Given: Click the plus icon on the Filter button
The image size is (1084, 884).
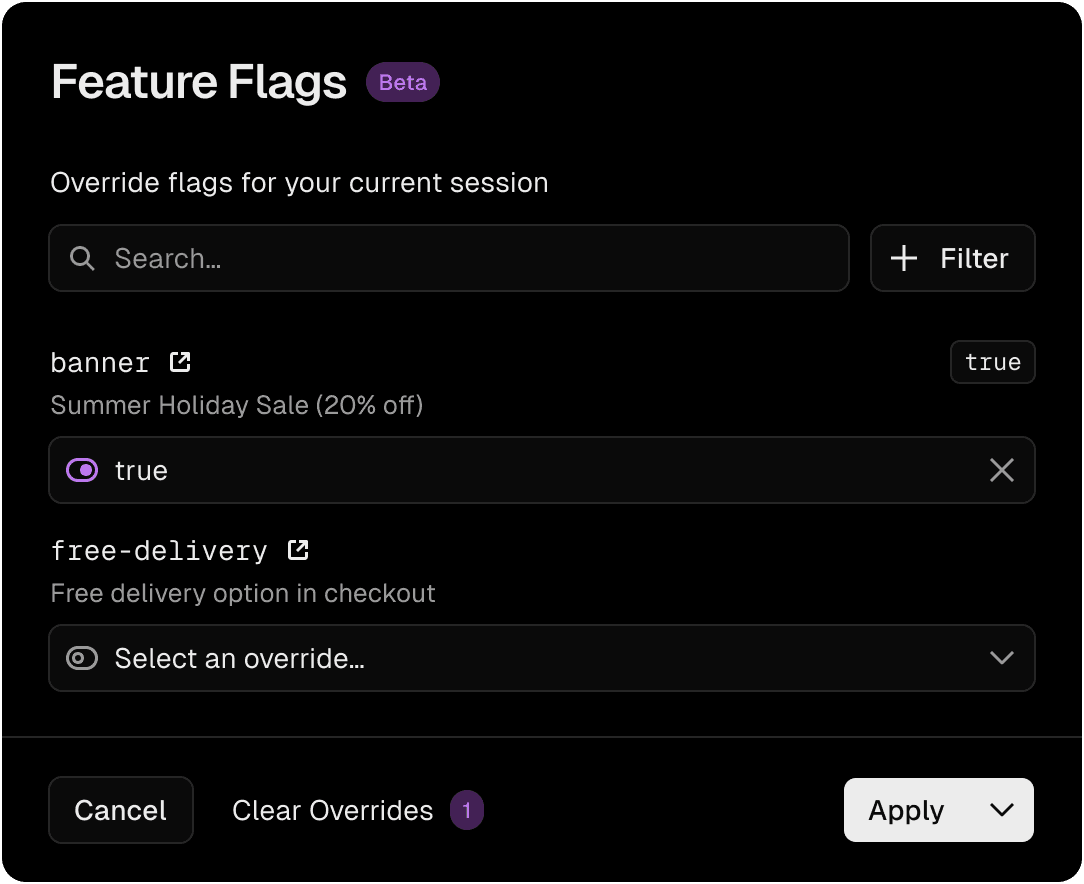Looking at the screenshot, I should pyautogui.click(x=903, y=258).
